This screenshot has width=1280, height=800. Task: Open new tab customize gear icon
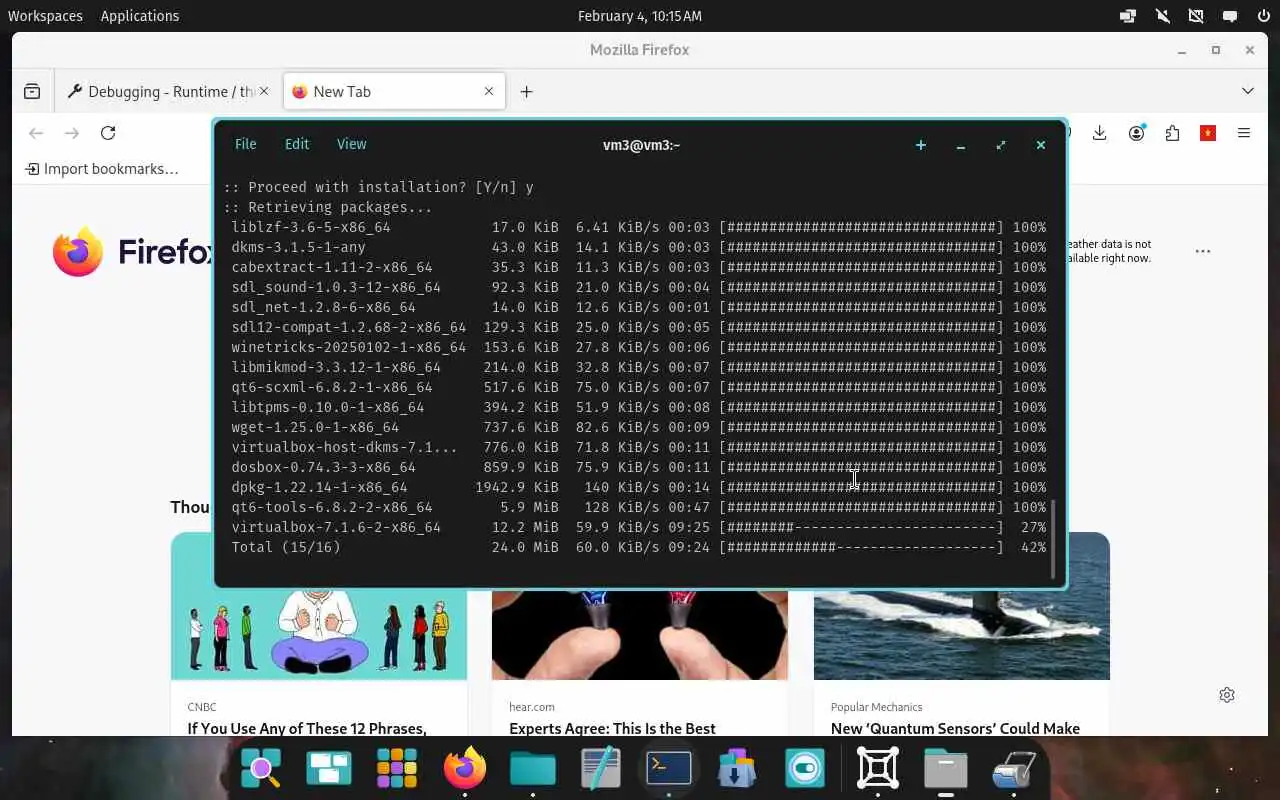click(1227, 695)
